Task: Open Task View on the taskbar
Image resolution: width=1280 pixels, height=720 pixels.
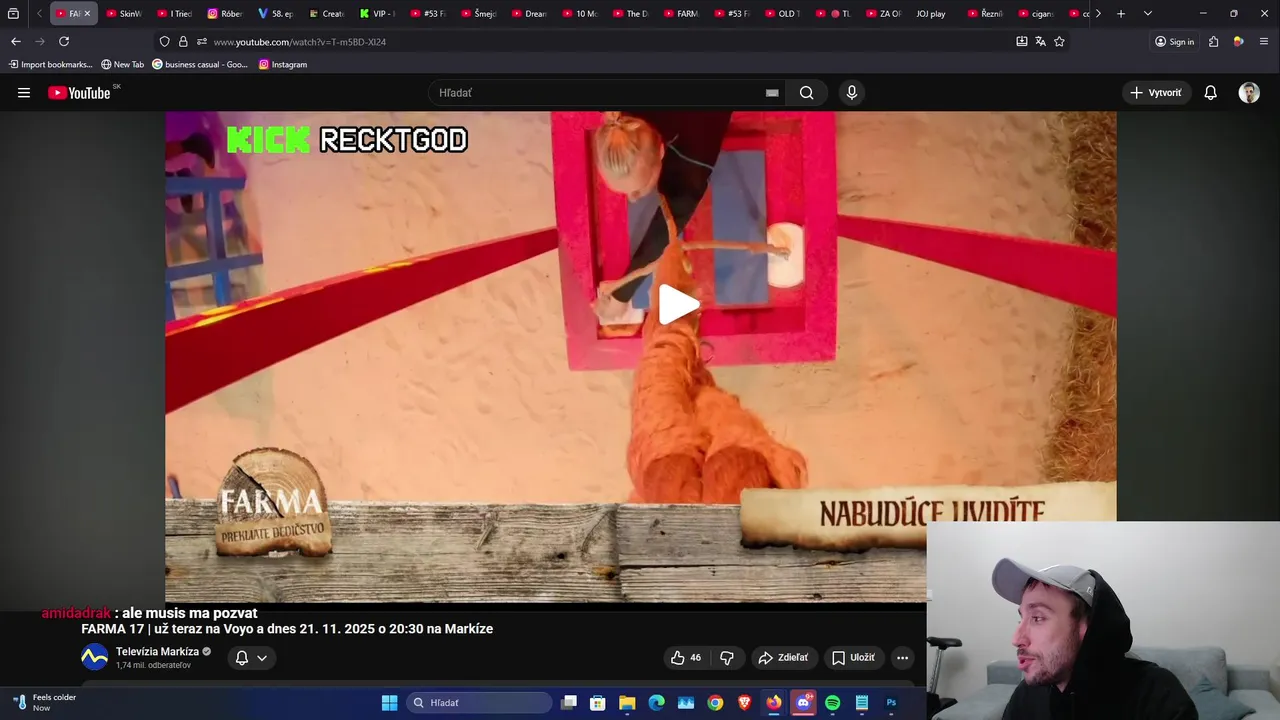Action: pyautogui.click(x=569, y=703)
